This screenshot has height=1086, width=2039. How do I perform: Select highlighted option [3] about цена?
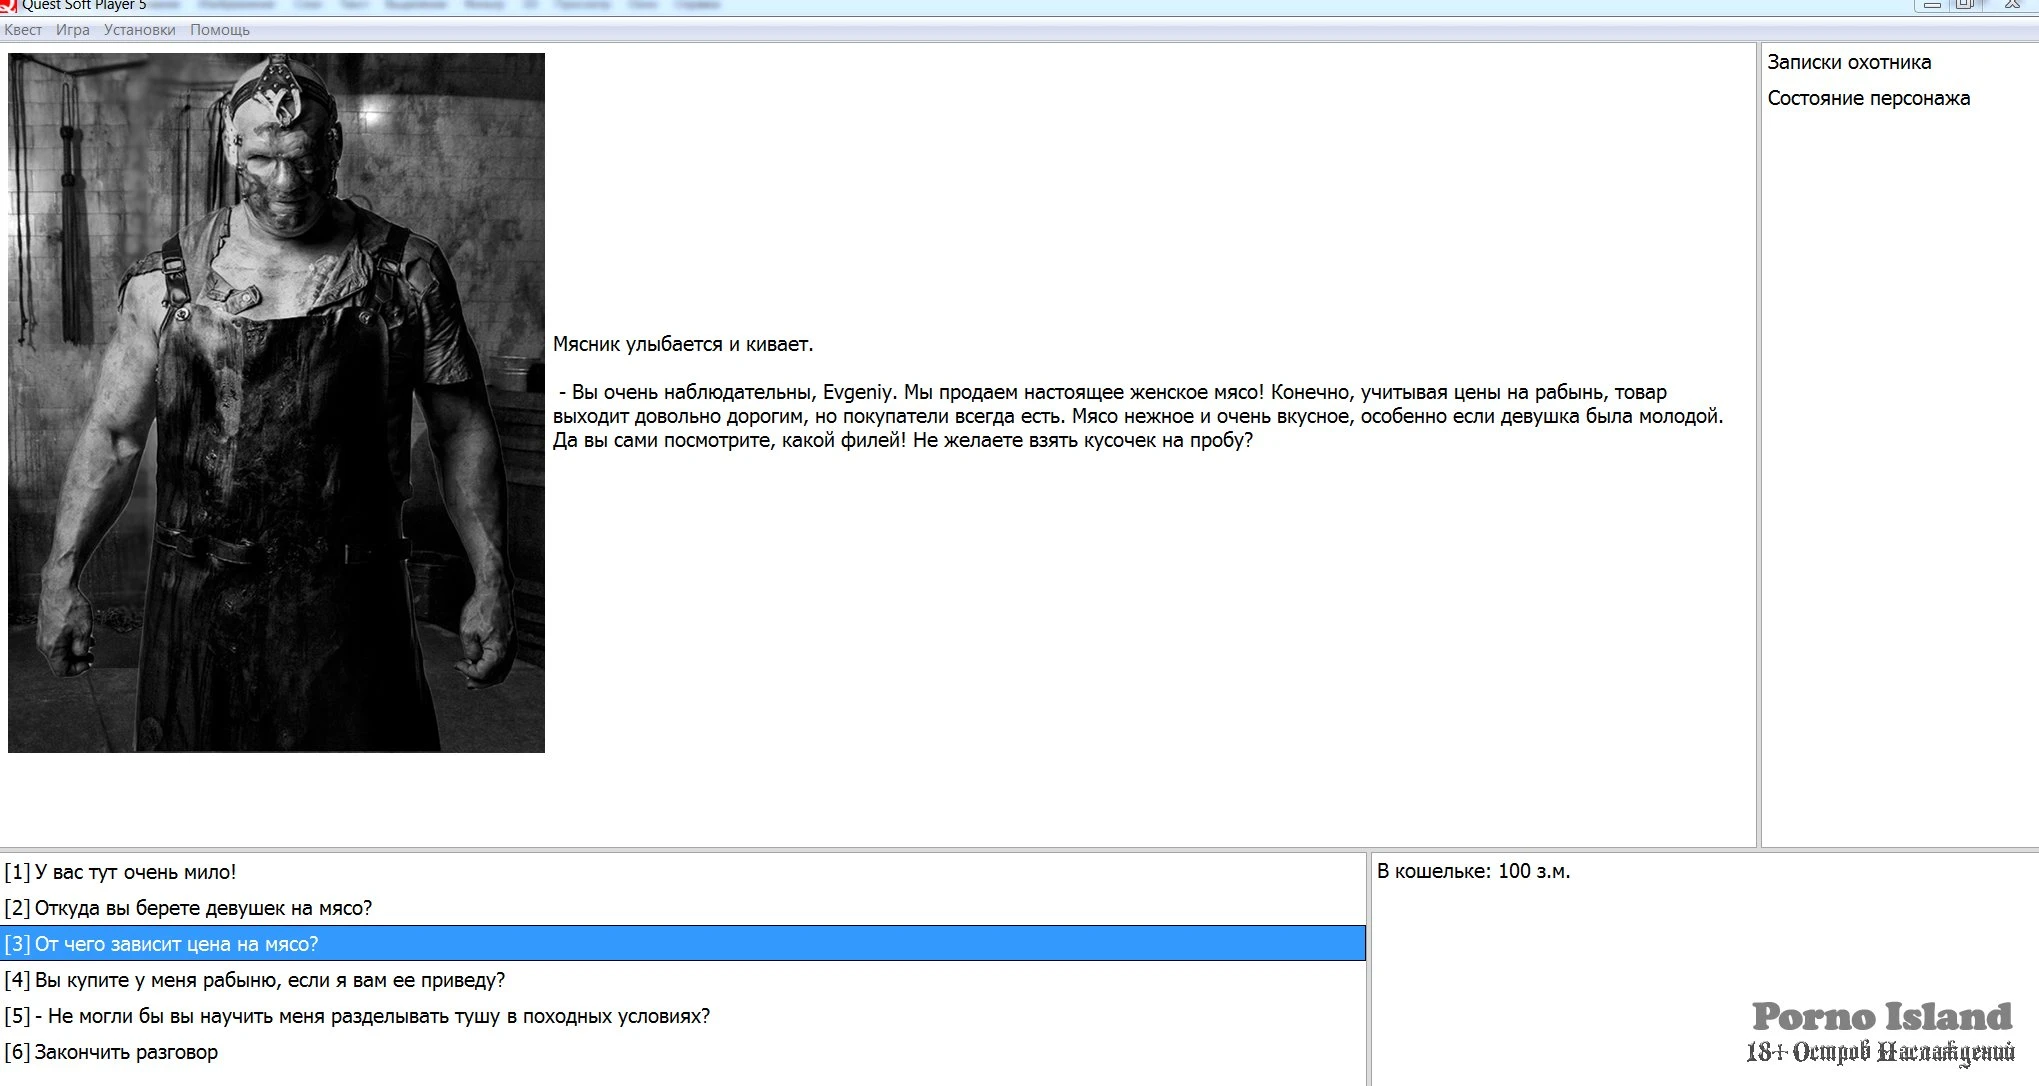(x=161, y=944)
